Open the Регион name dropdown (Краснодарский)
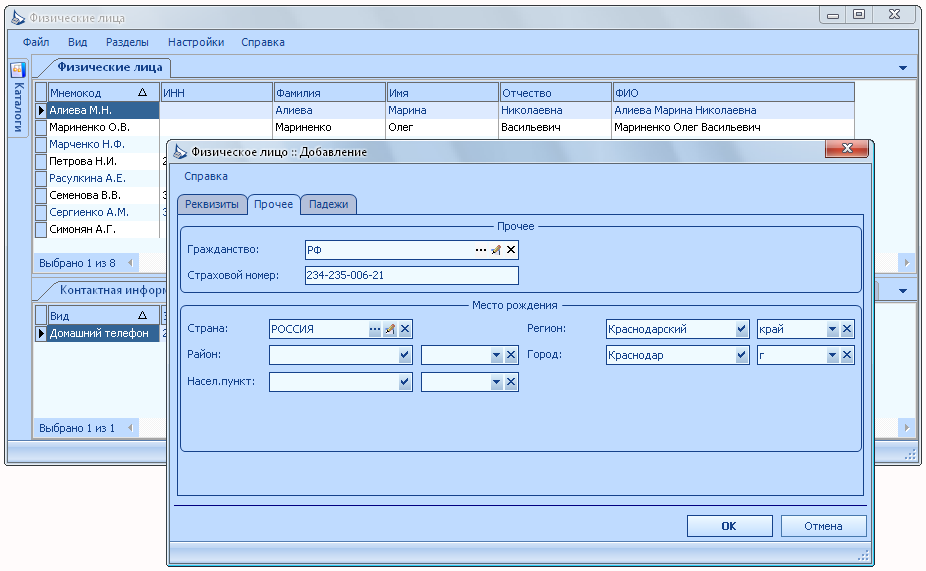This screenshot has height=571, width=926. point(742,329)
